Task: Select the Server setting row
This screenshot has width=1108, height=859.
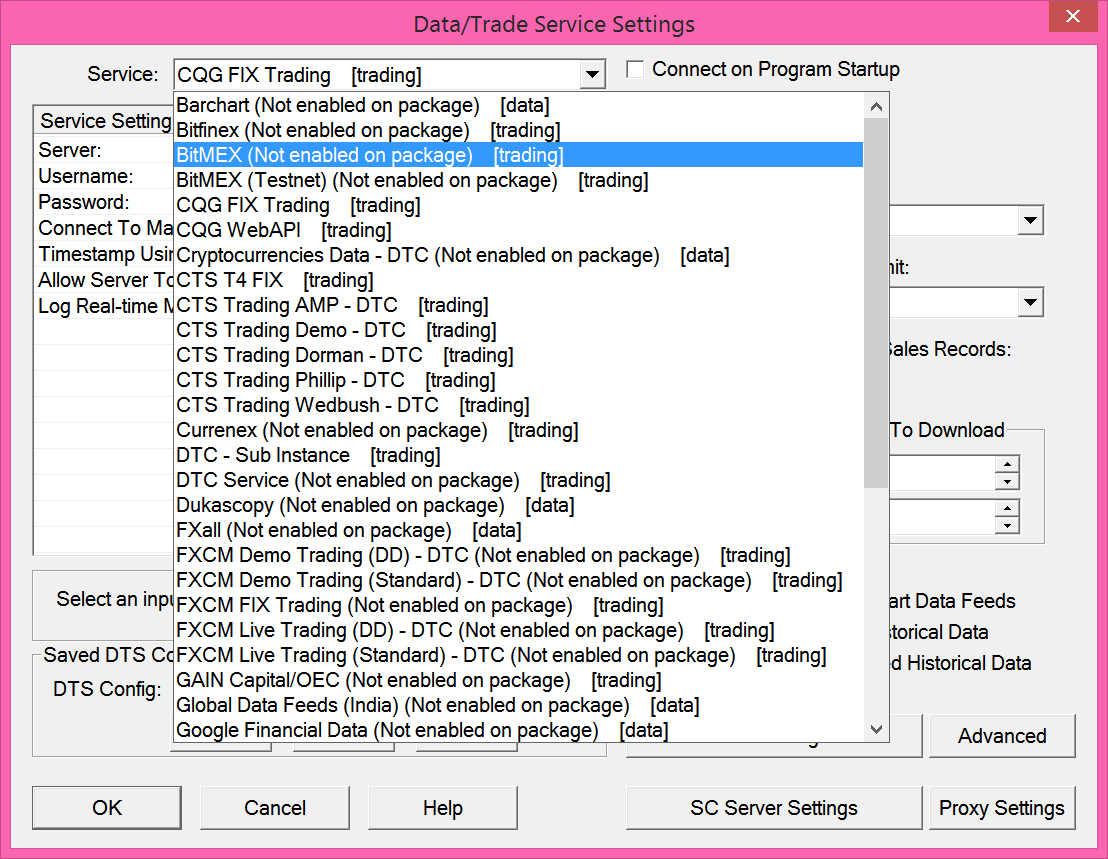Action: [105, 150]
